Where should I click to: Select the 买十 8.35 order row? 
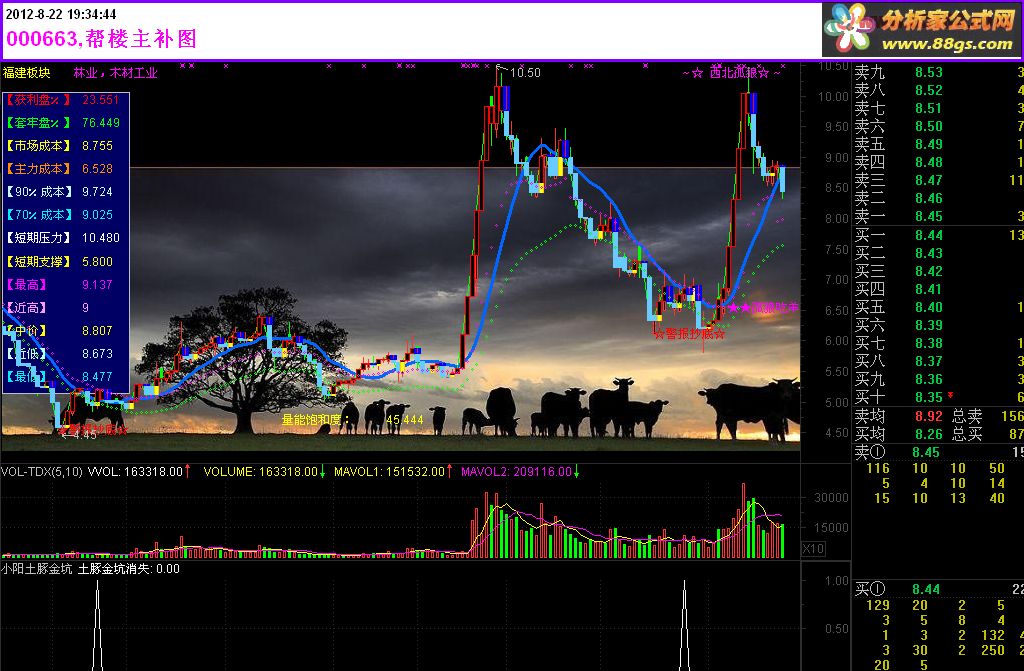938,397
